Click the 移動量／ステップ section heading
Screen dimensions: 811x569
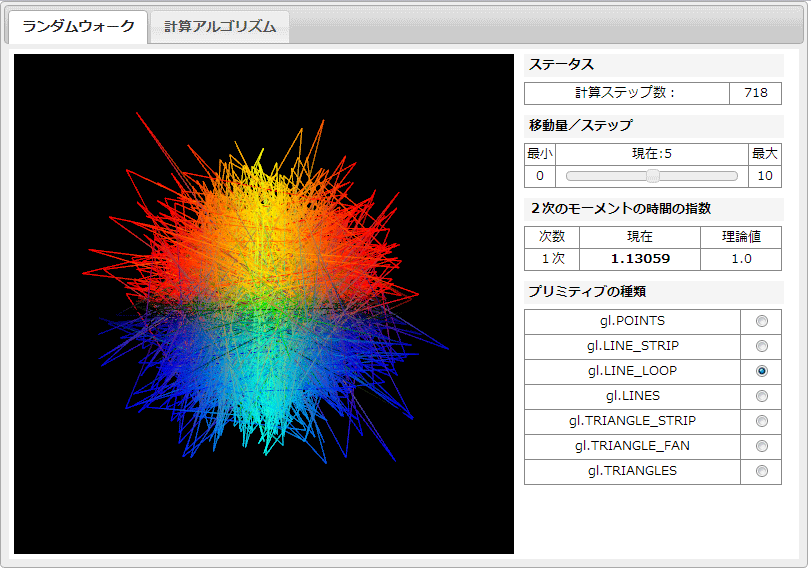pyautogui.click(x=580, y=125)
